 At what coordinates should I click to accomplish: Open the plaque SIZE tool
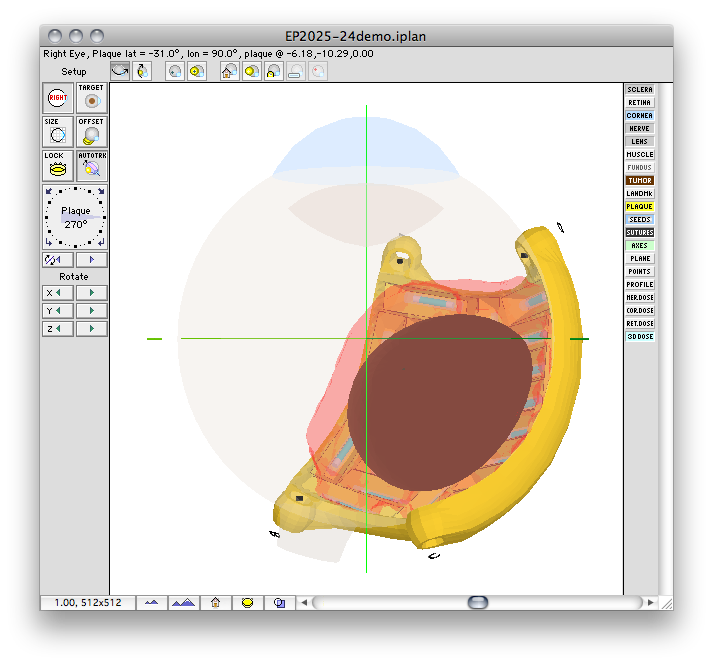[57, 133]
